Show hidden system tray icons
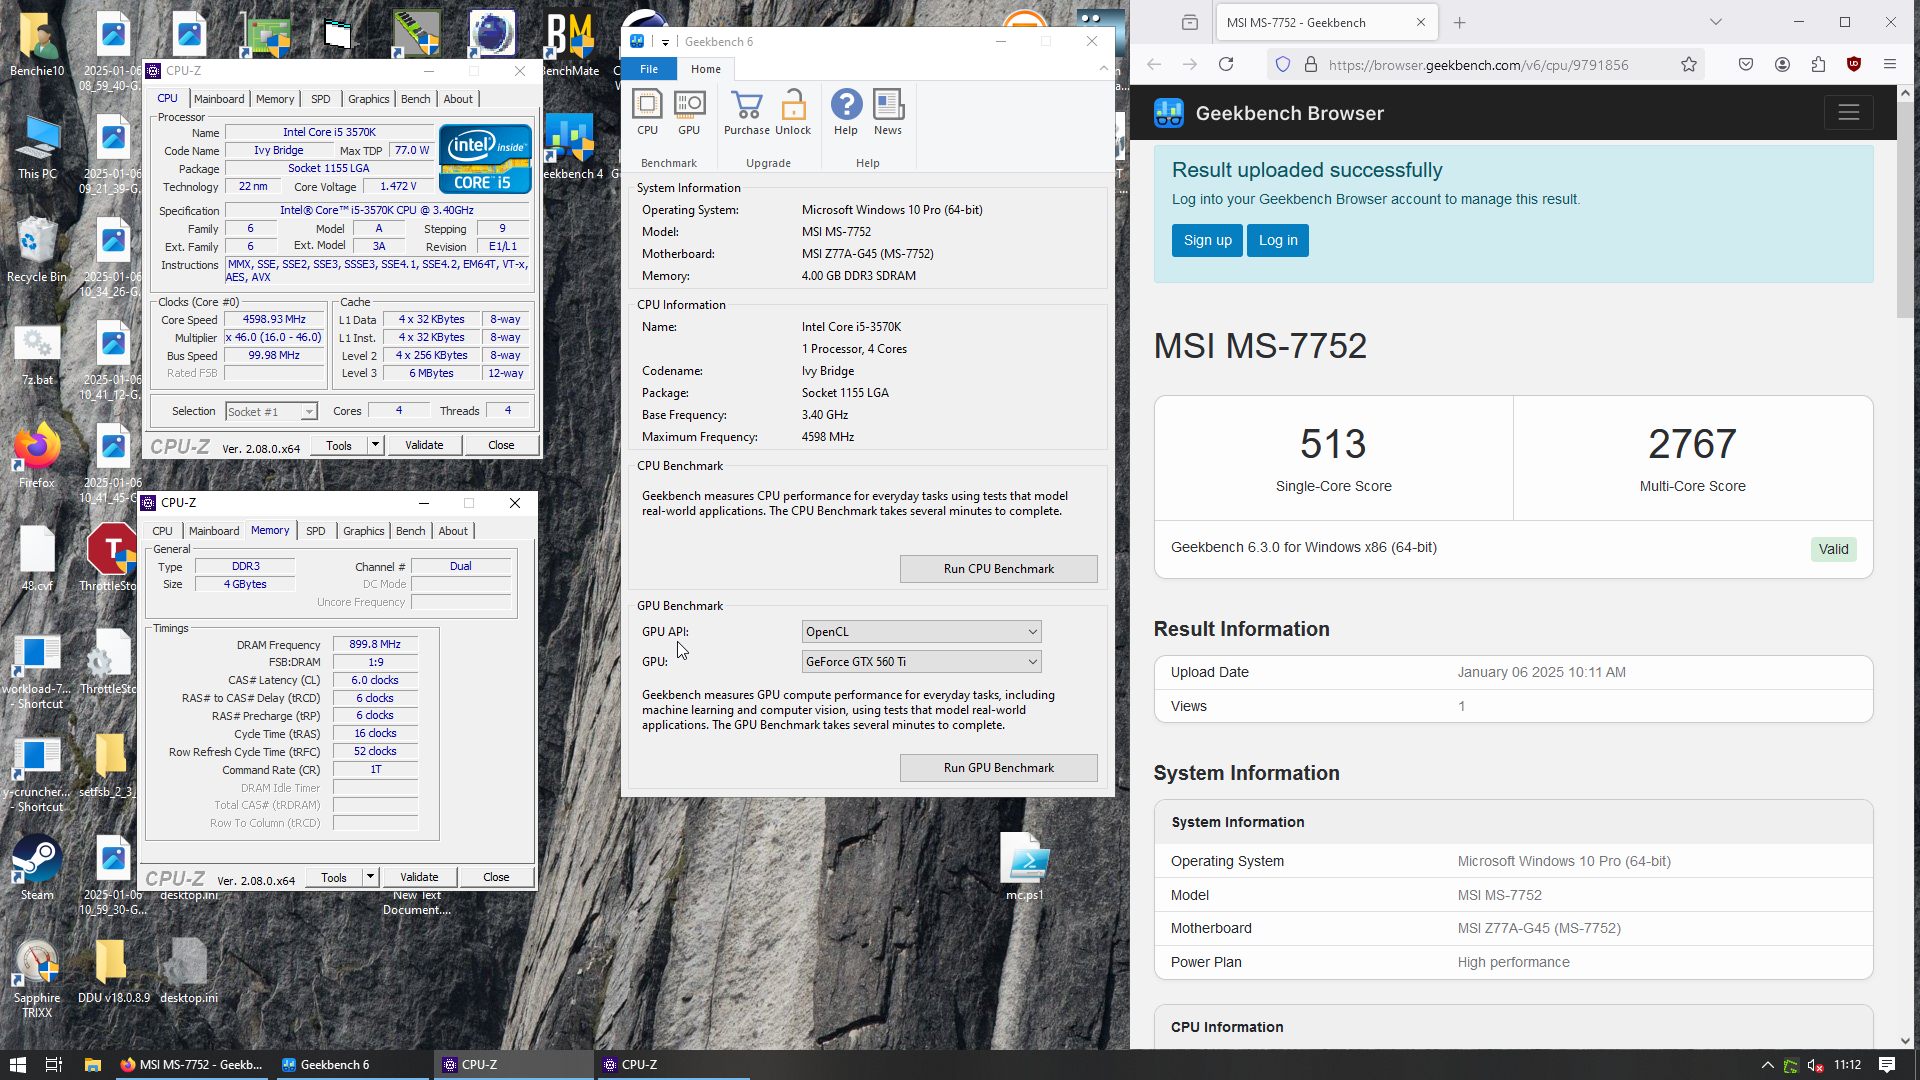1920x1080 pixels. click(x=1768, y=1065)
